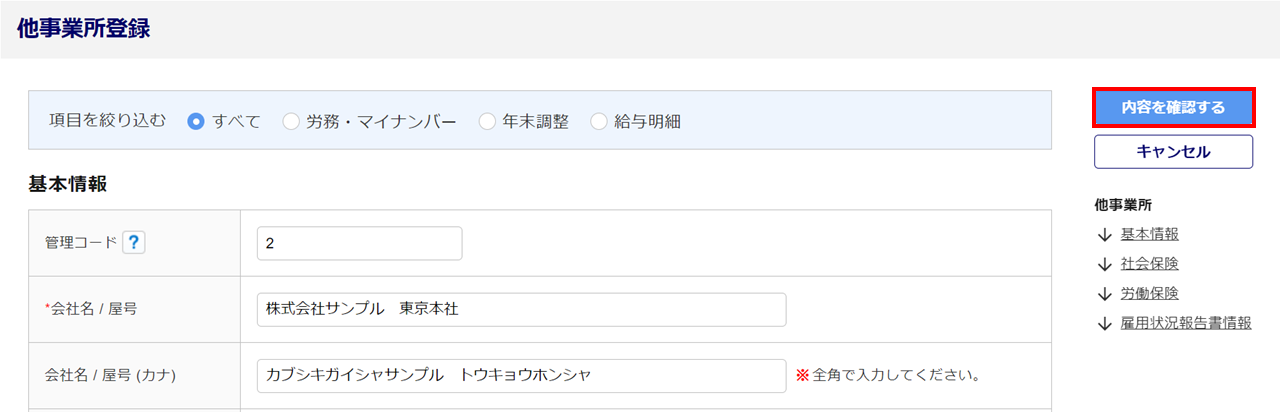Focus the 管理コード input field
The width and height of the screenshot is (1280, 412).
(359, 243)
